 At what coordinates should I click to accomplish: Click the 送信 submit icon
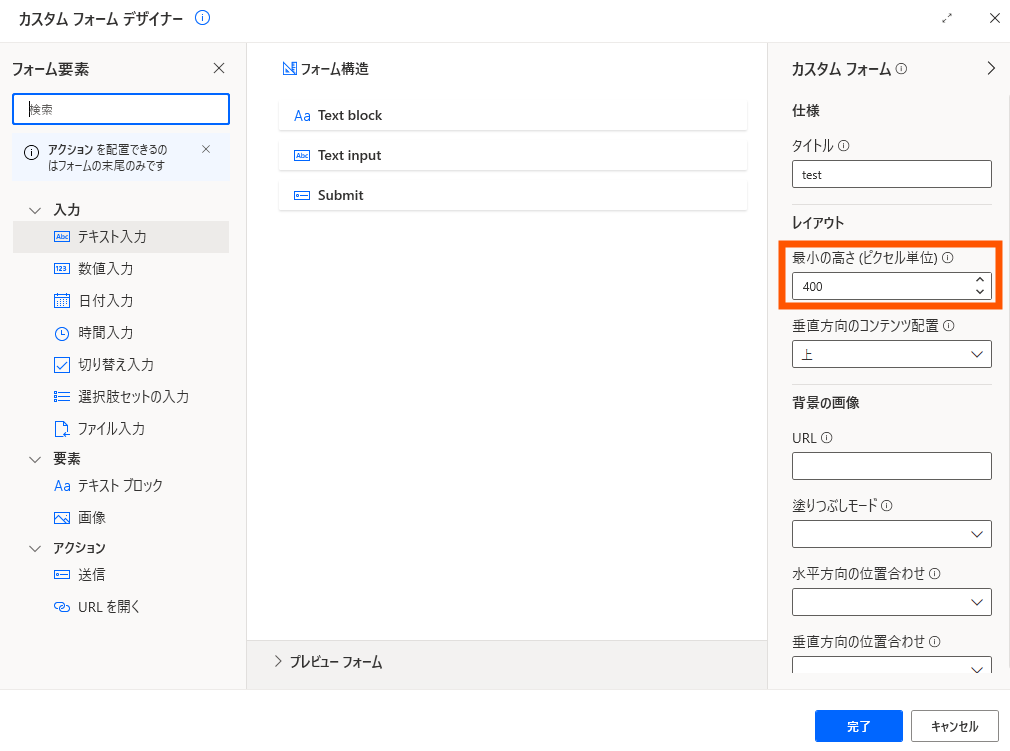62,575
